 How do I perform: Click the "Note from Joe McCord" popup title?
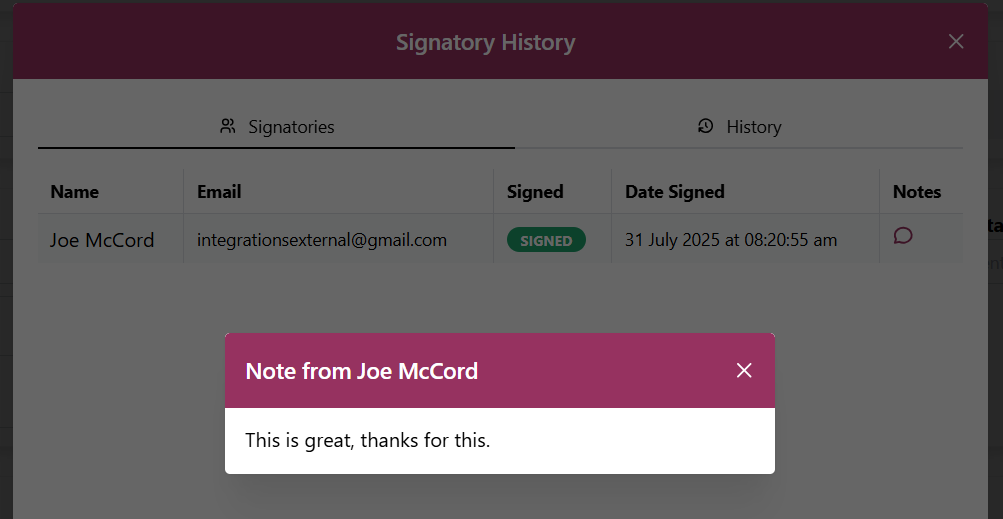click(362, 371)
